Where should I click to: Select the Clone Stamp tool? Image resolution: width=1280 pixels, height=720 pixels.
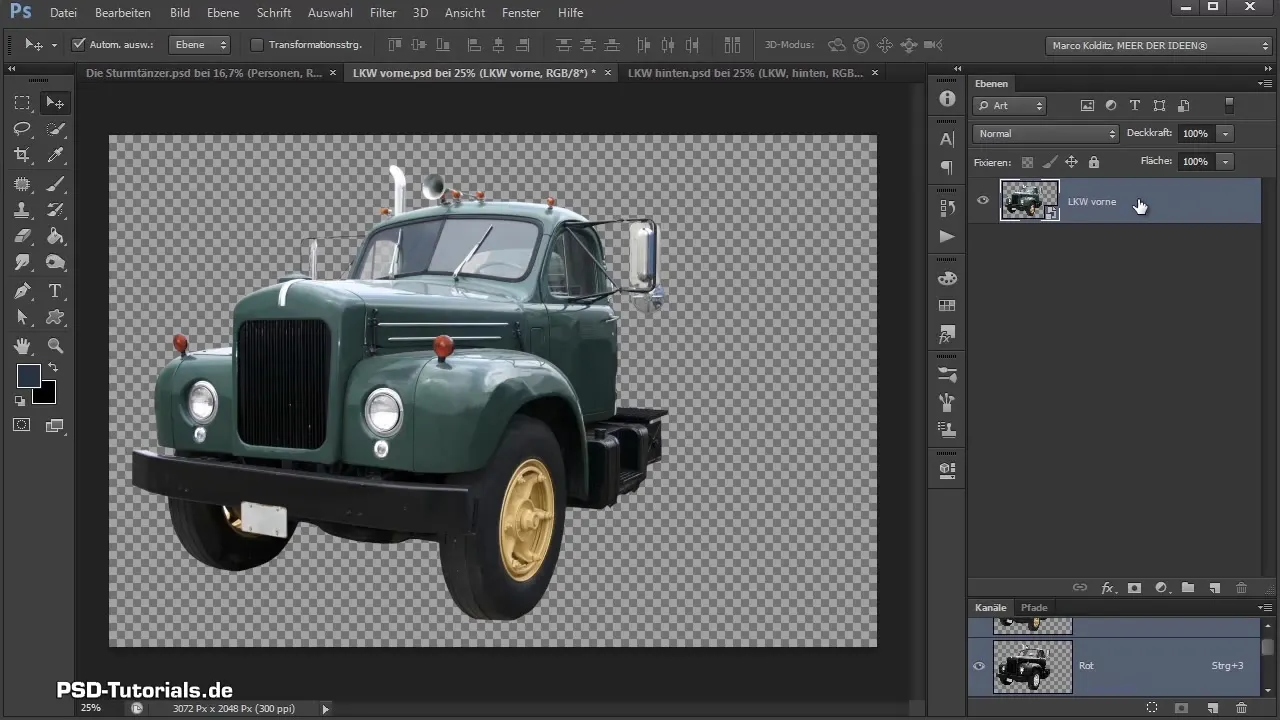[x=22, y=210]
